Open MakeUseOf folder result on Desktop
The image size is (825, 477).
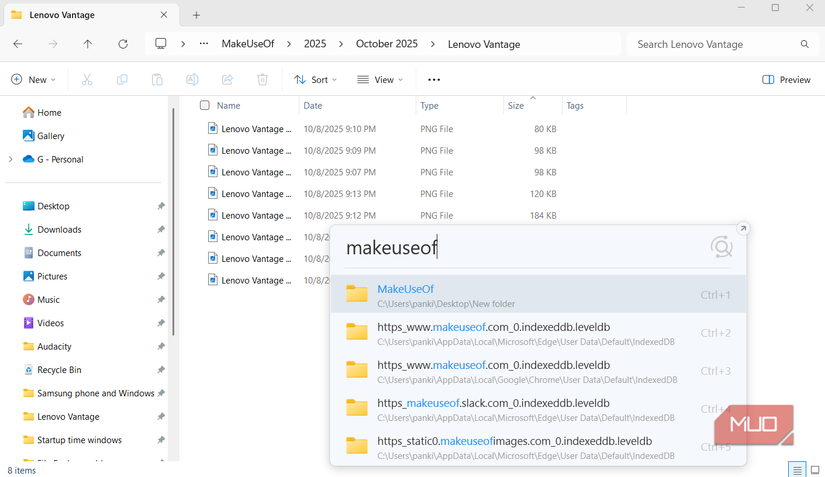(x=538, y=295)
